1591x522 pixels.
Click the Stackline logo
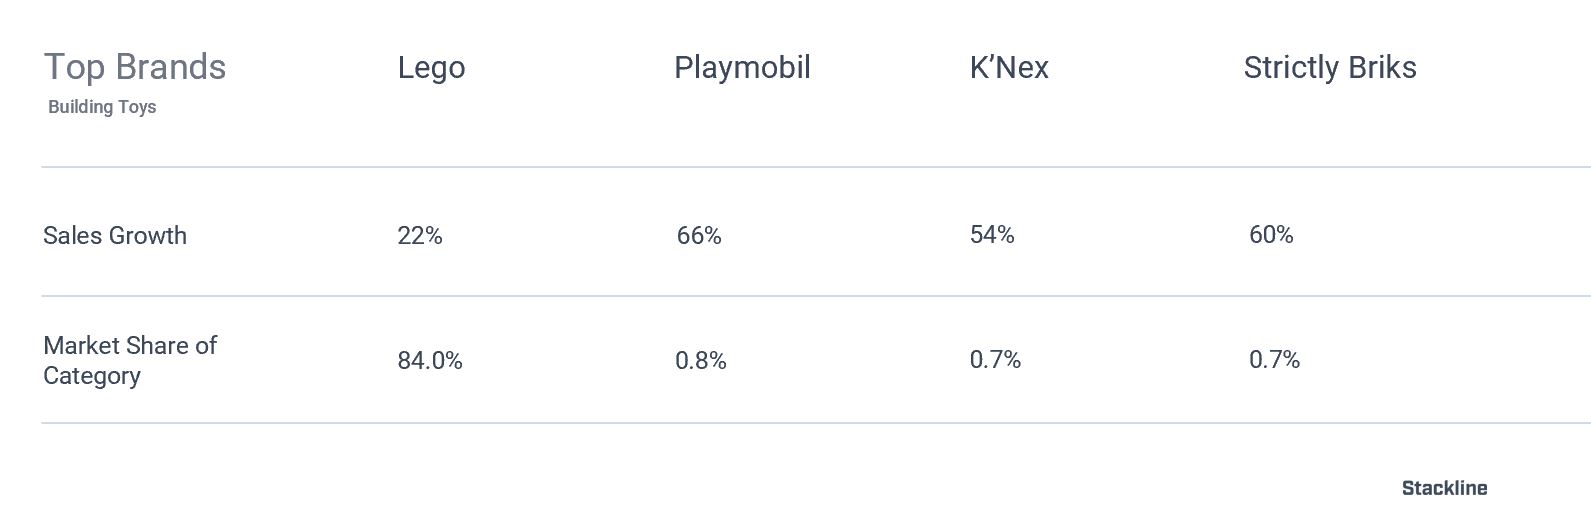click(1444, 488)
